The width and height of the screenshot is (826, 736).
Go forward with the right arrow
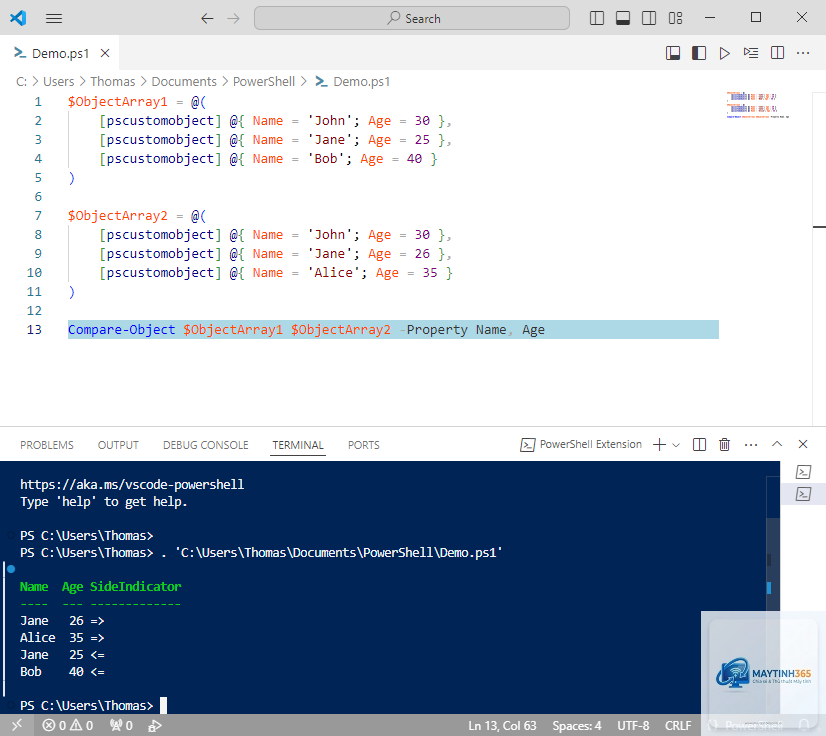click(x=233, y=18)
